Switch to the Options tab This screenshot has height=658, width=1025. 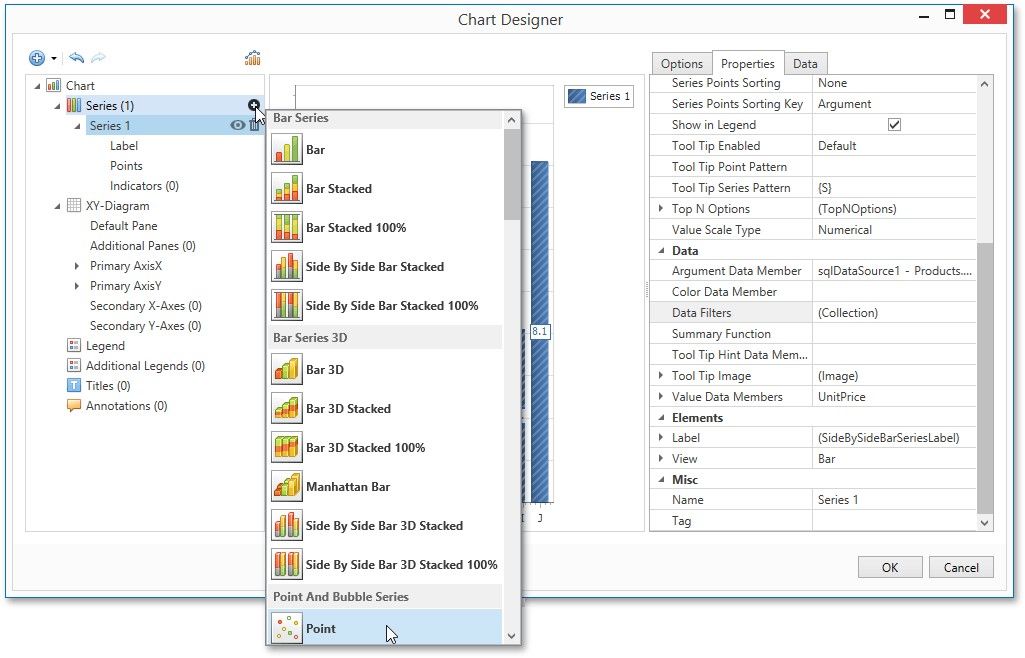coord(681,64)
